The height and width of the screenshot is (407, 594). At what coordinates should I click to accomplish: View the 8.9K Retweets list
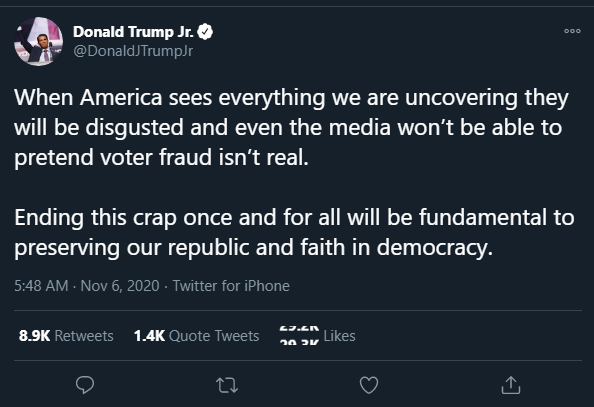(66, 336)
